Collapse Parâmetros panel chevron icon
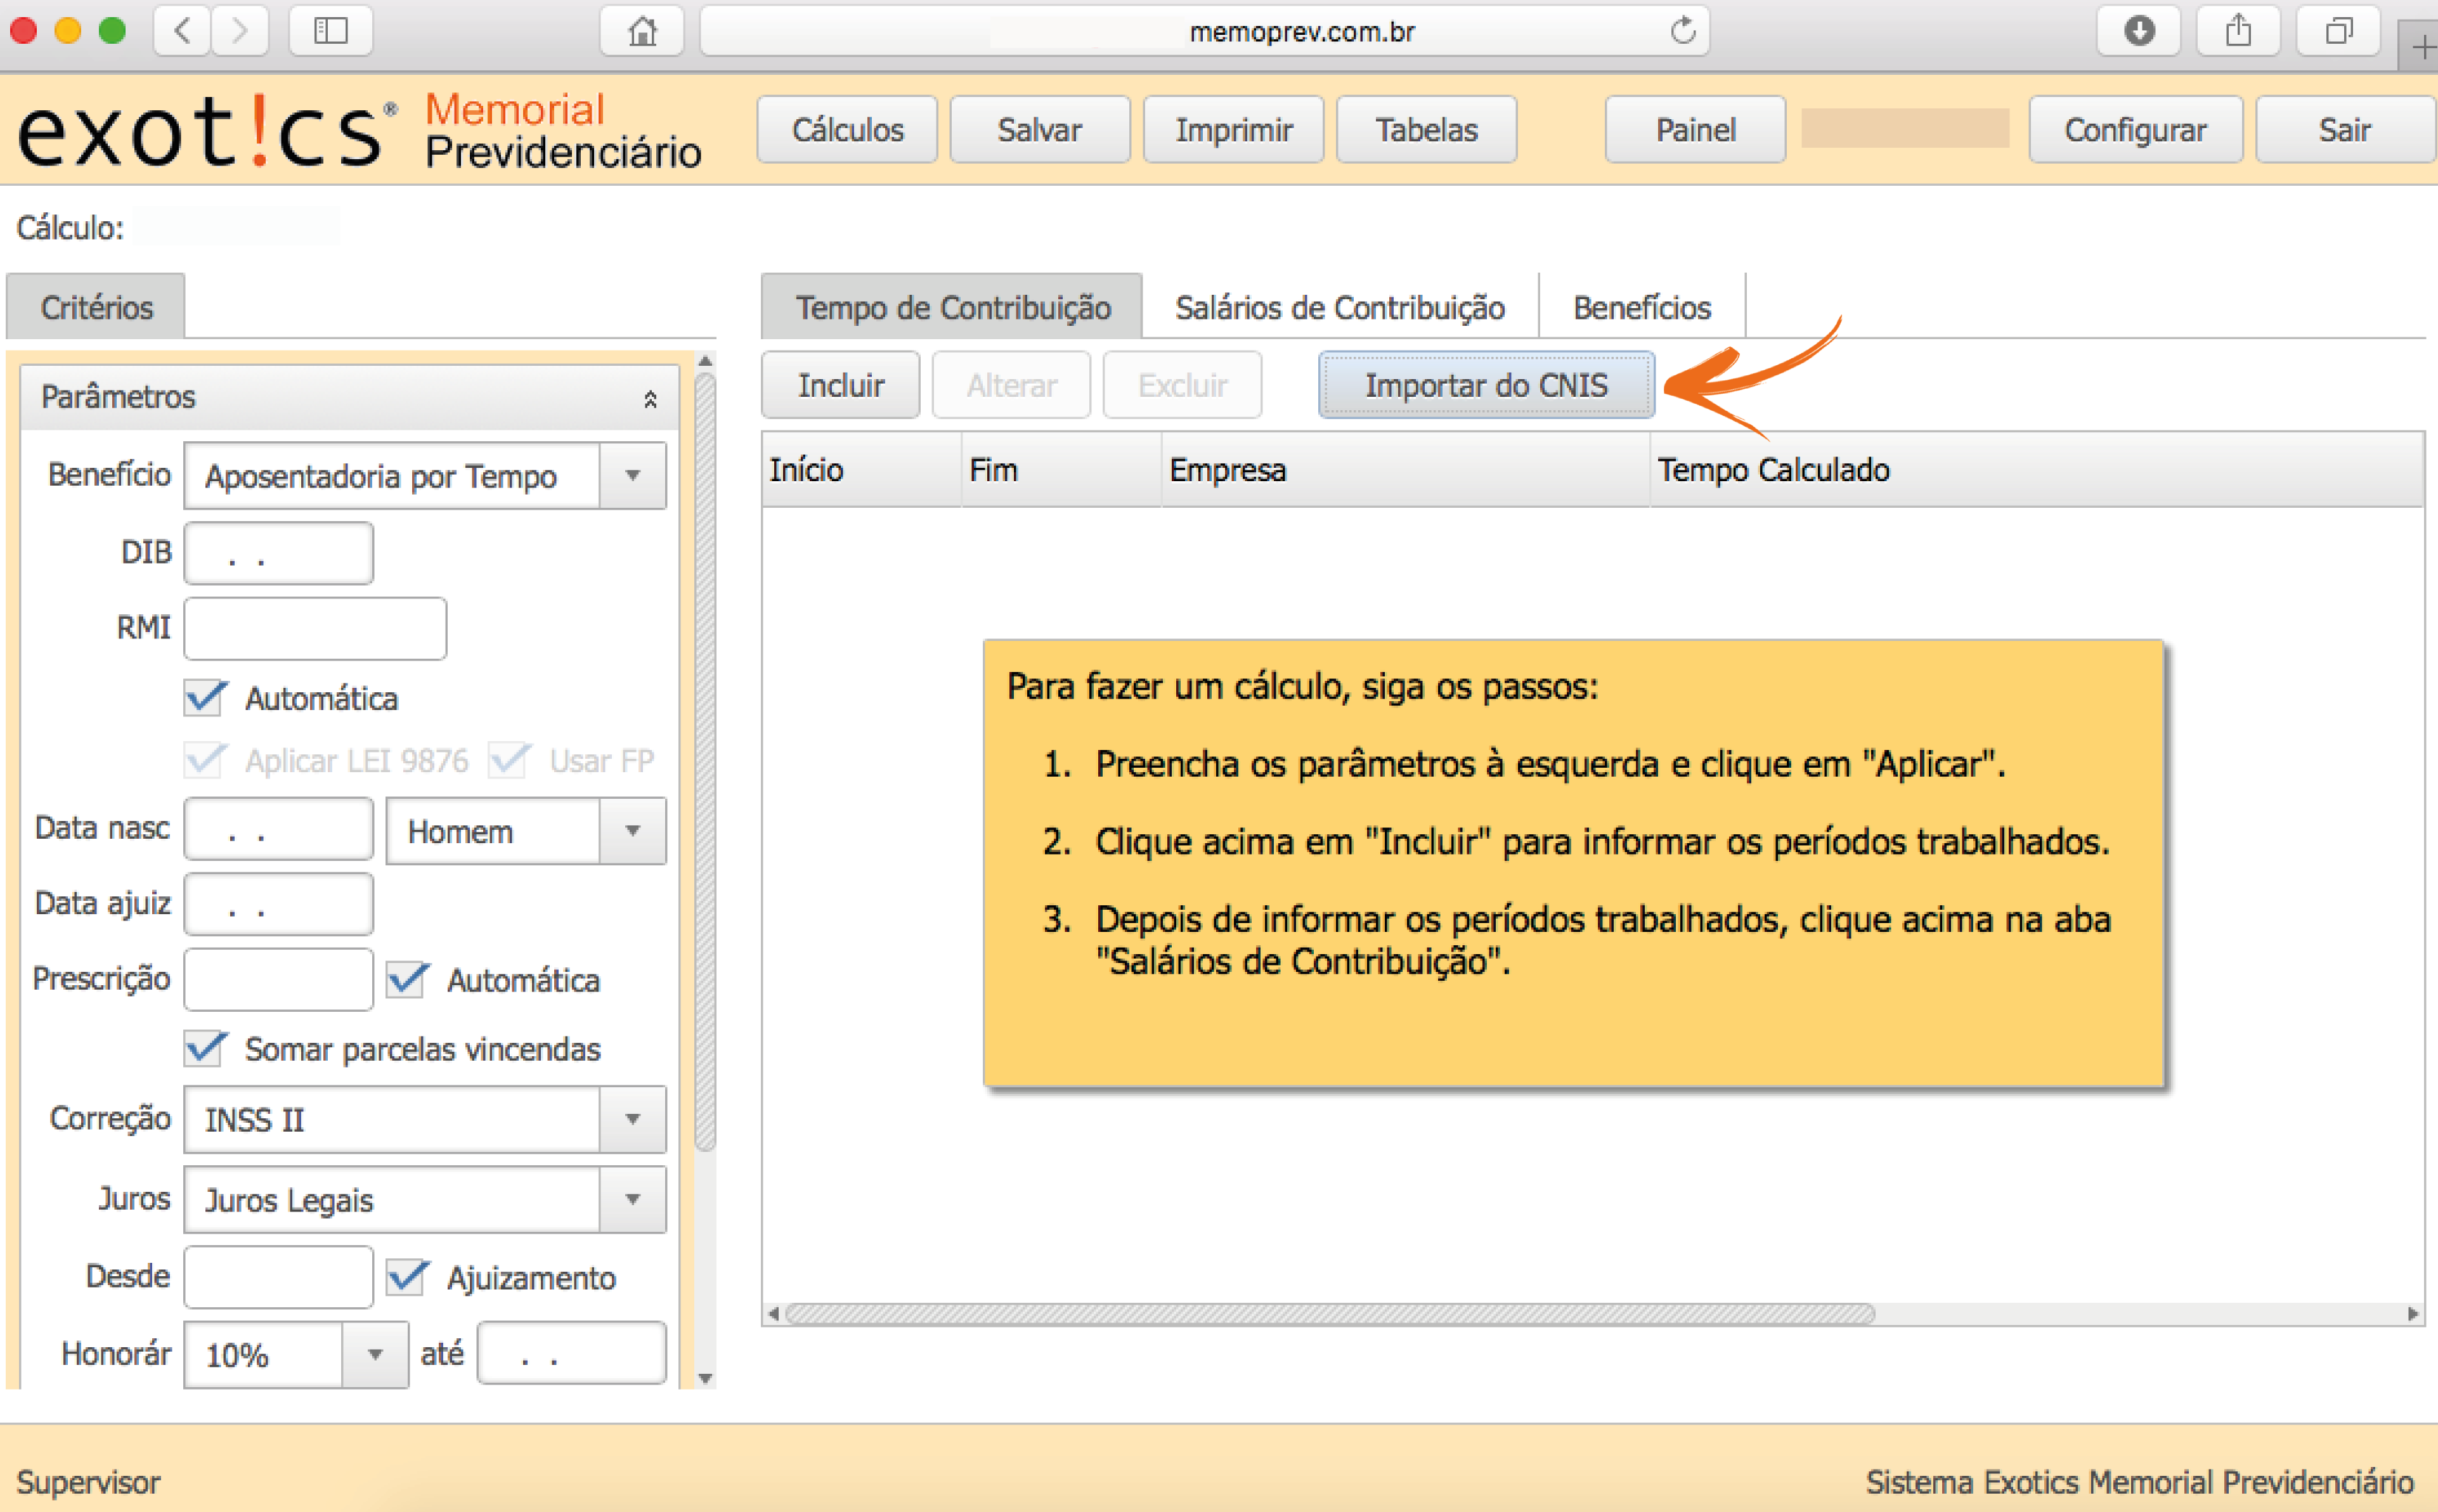The height and width of the screenshot is (1512, 2438). tap(650, 399)
